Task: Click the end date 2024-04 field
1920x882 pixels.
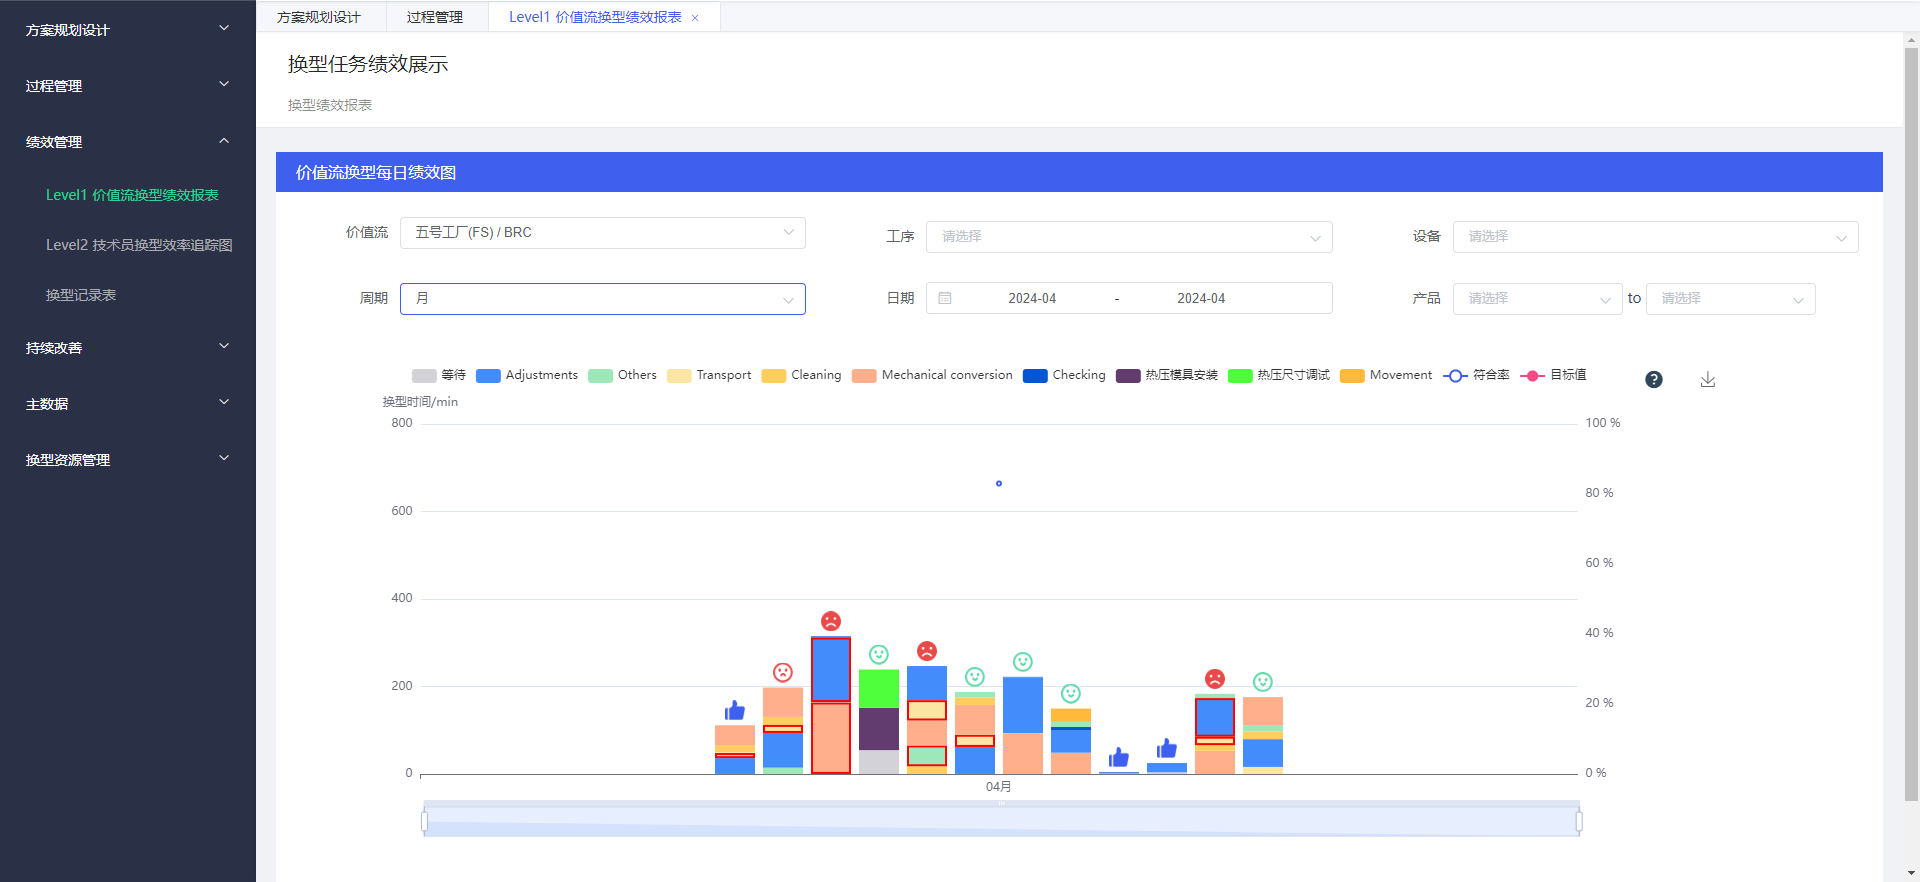Action: pyautogui.click(x=1201, y=298)
